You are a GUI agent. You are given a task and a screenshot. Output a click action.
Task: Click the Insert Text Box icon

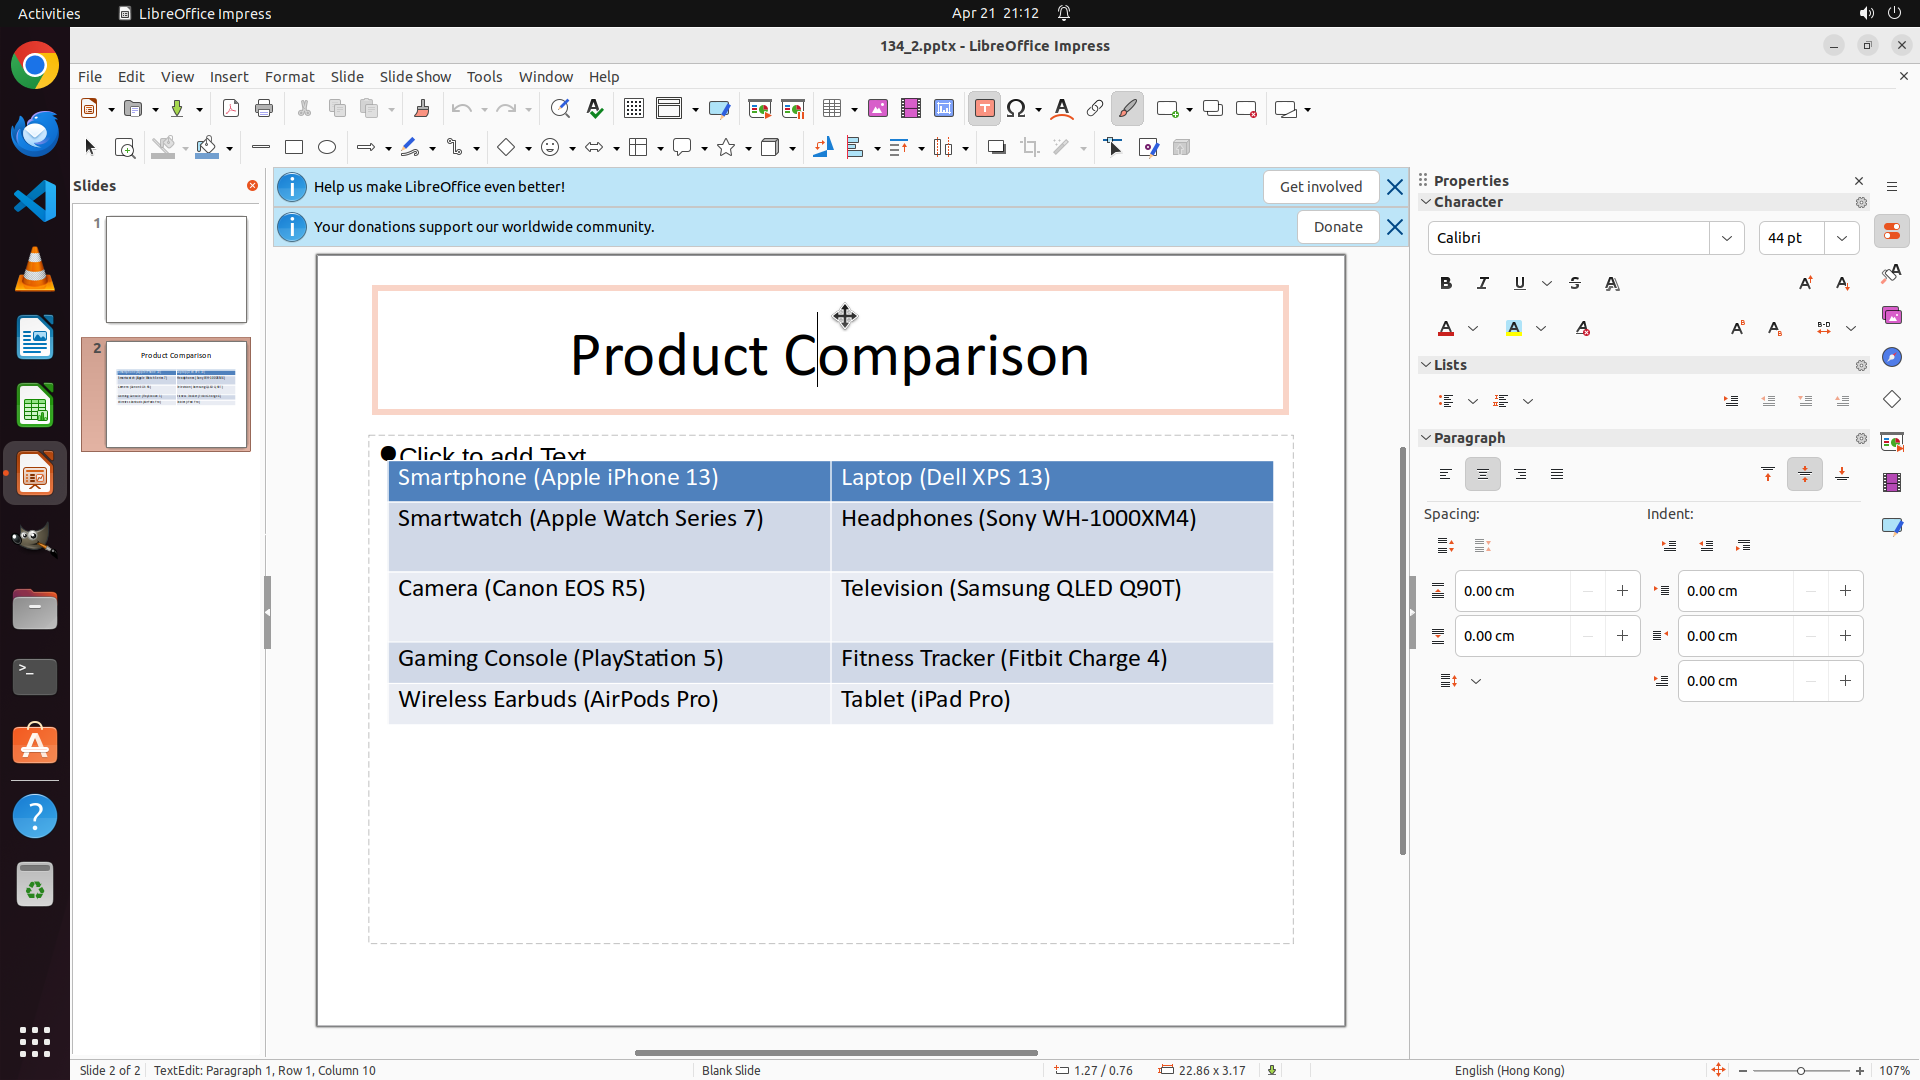[x=984, y=109]
